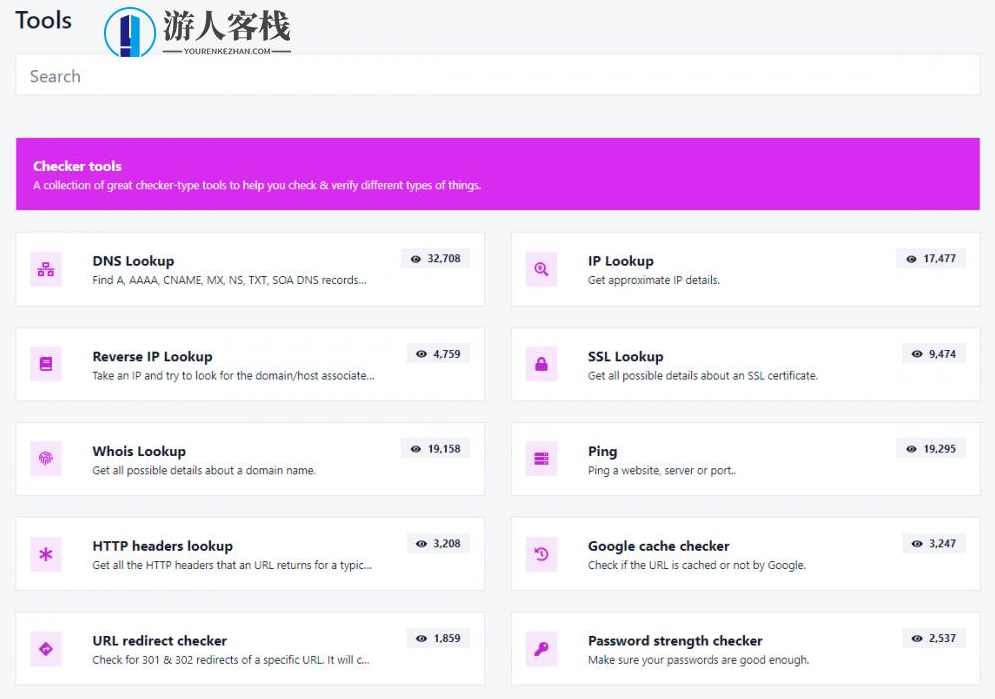Click the SSL Lookup padlock icon

pyautogui.click(x=541, y=364)
